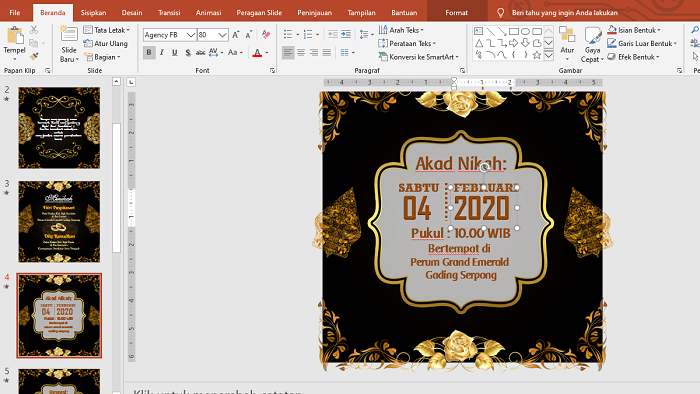Open the File tab
The image size is (700, 394).
[x=15, y=12]
